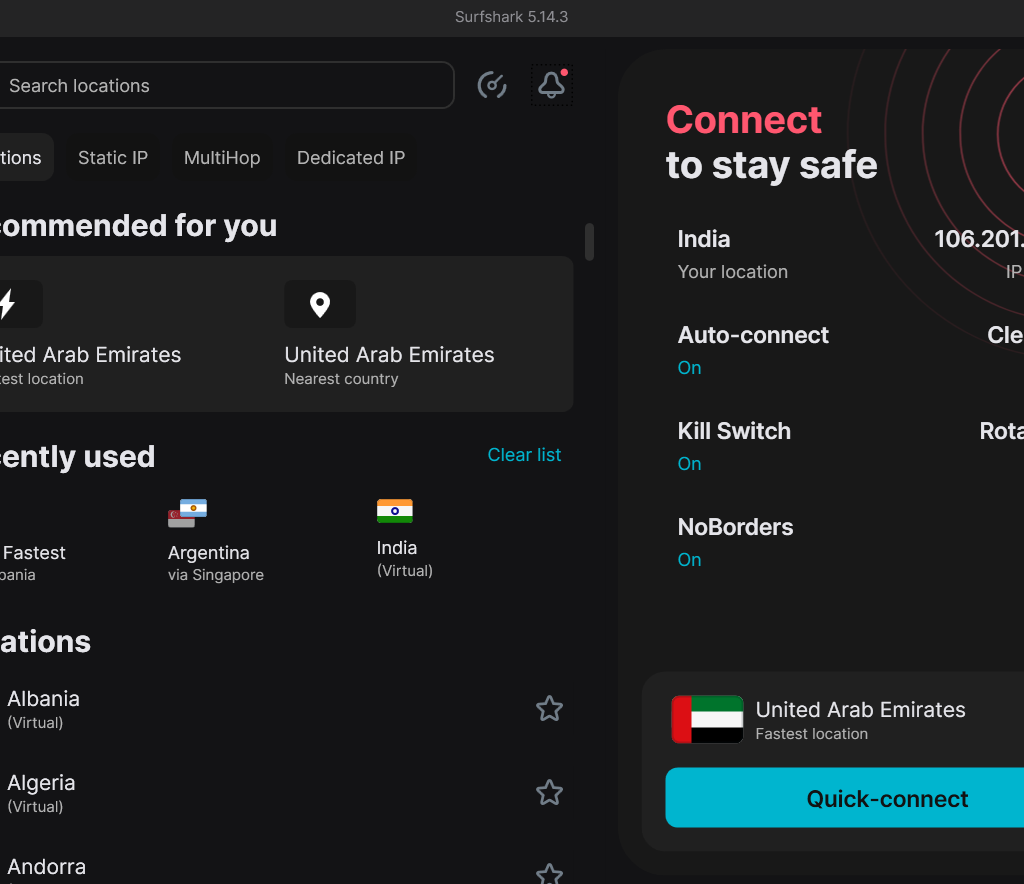
Task: Click United Arab Emirates Fastest location text
Action: click(x=860, y=720)
